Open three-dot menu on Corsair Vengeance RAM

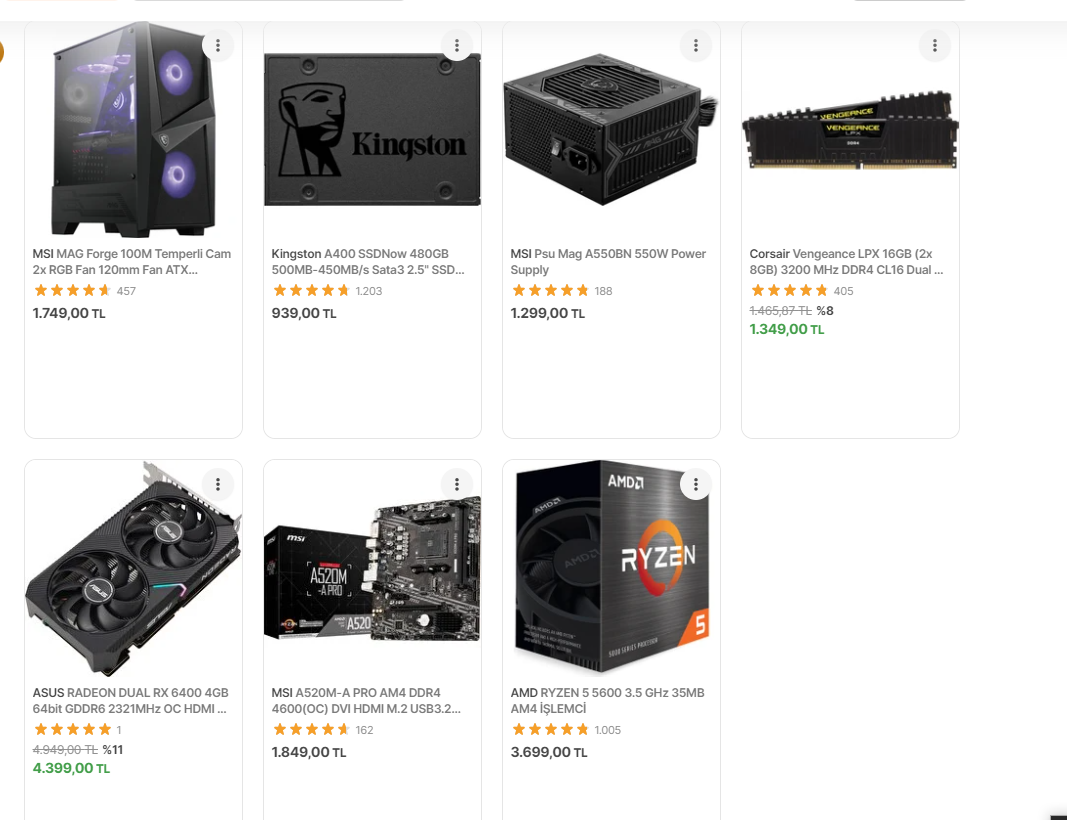[934, 46]
